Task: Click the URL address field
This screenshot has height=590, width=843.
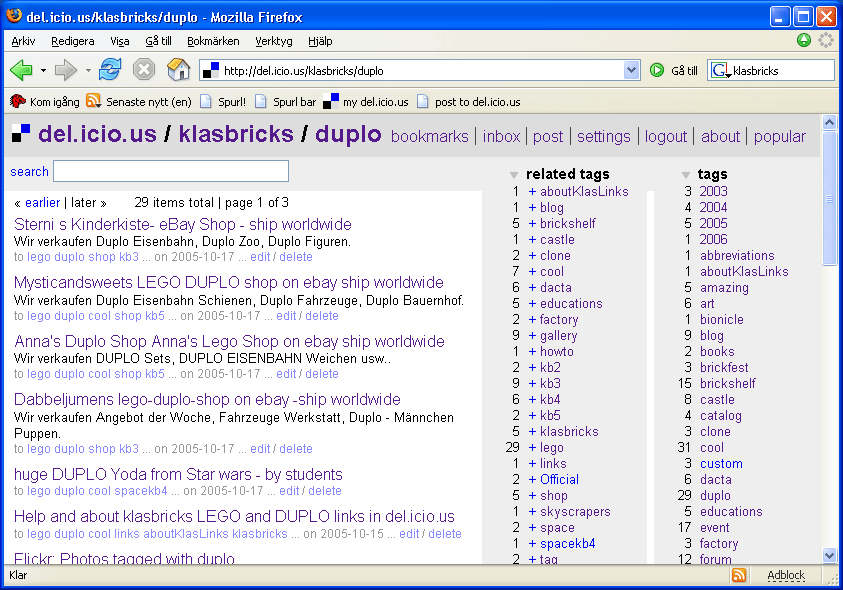Action: (422, 70)
